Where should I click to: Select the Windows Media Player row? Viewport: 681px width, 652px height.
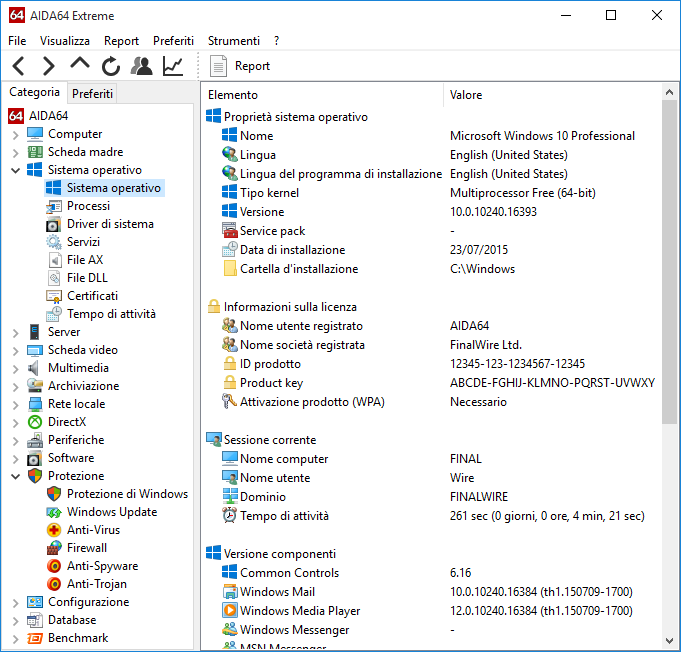click(432, 611)
